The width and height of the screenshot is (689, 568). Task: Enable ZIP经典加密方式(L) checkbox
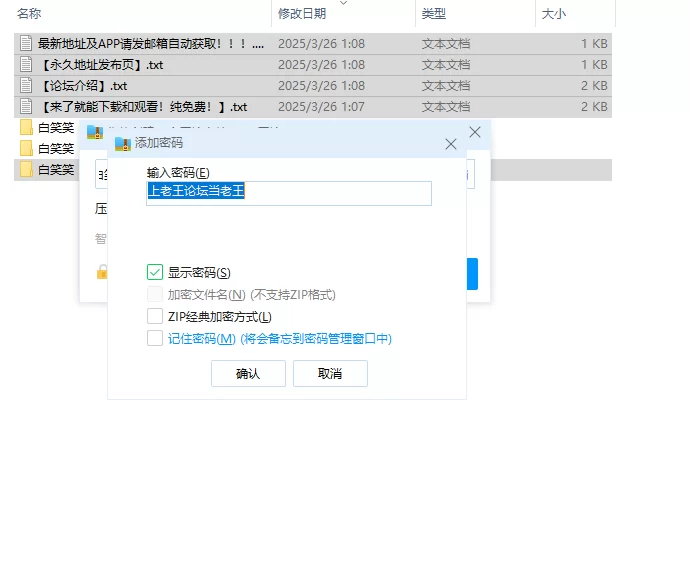pos(155,316)
